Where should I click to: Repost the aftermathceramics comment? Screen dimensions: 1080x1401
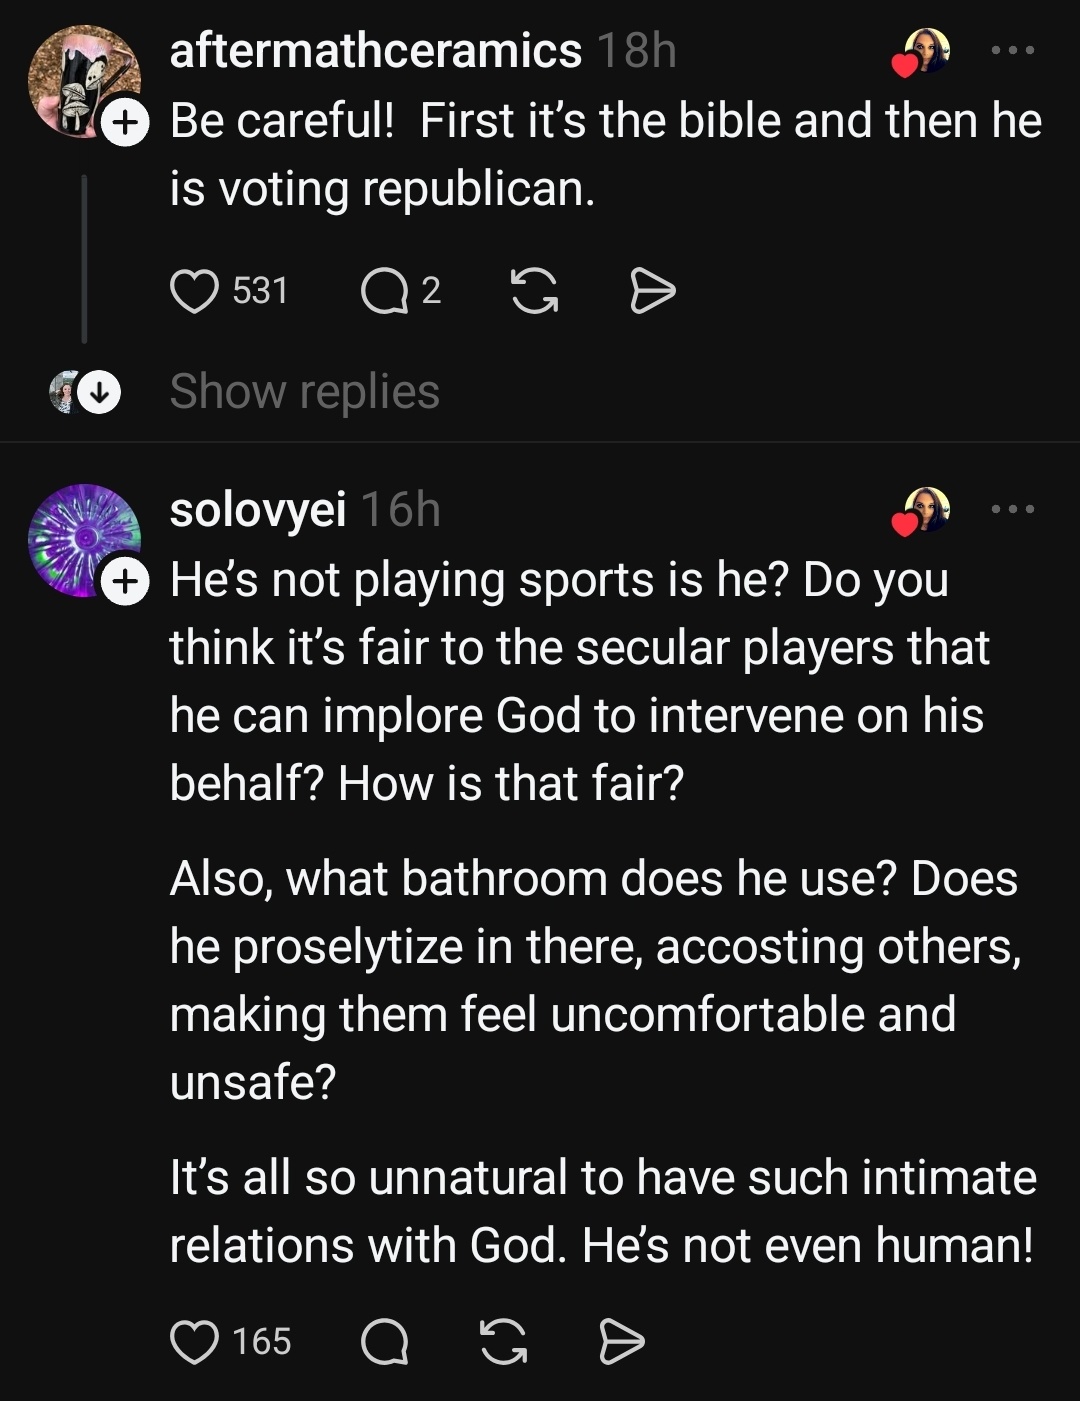[x=534, y=291]
